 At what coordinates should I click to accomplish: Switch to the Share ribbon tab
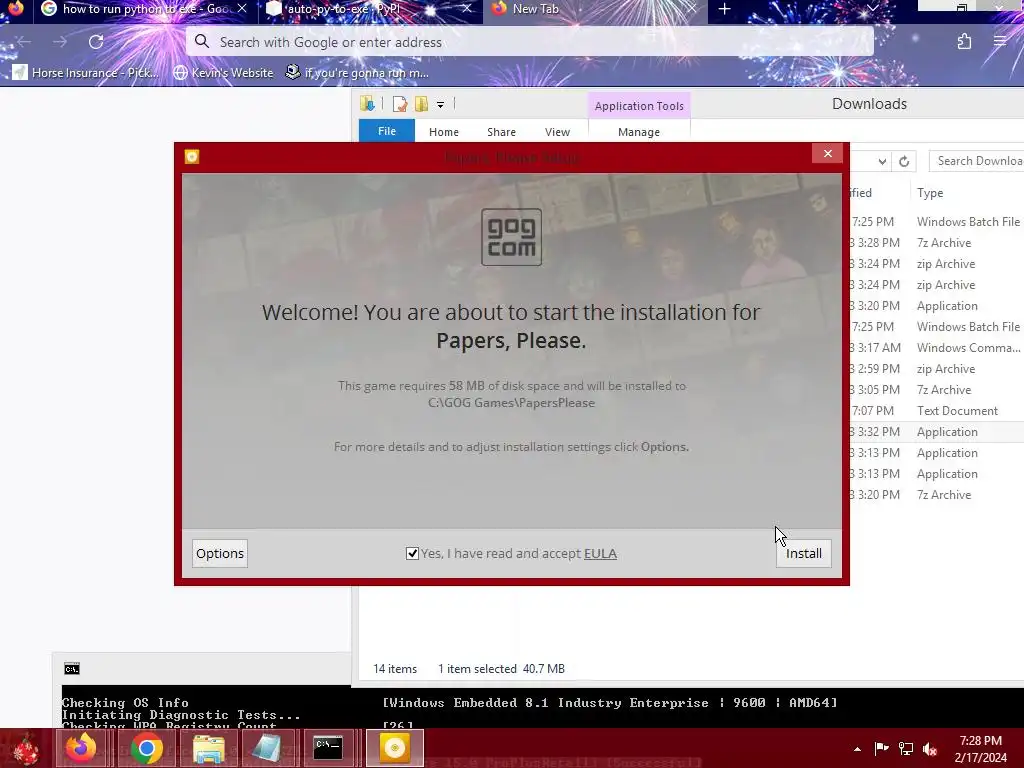click(502, 132)
